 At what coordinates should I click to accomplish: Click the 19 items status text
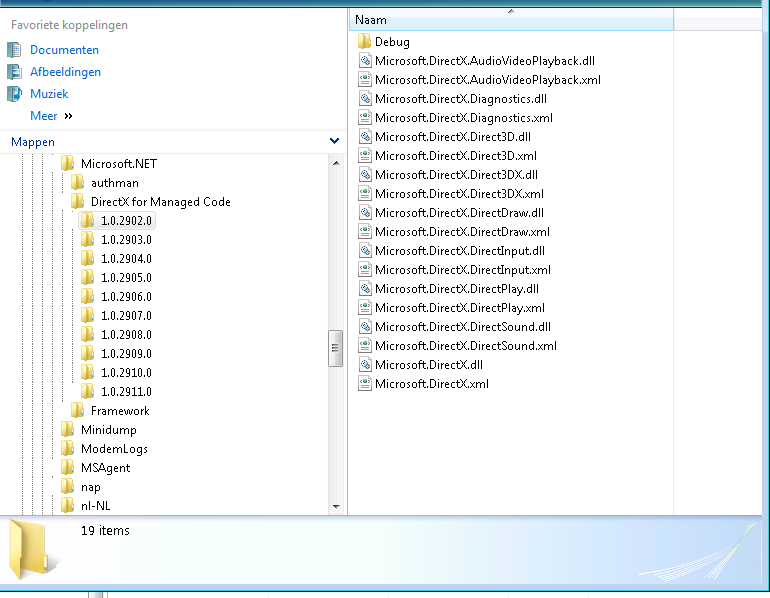coord(105,531)
